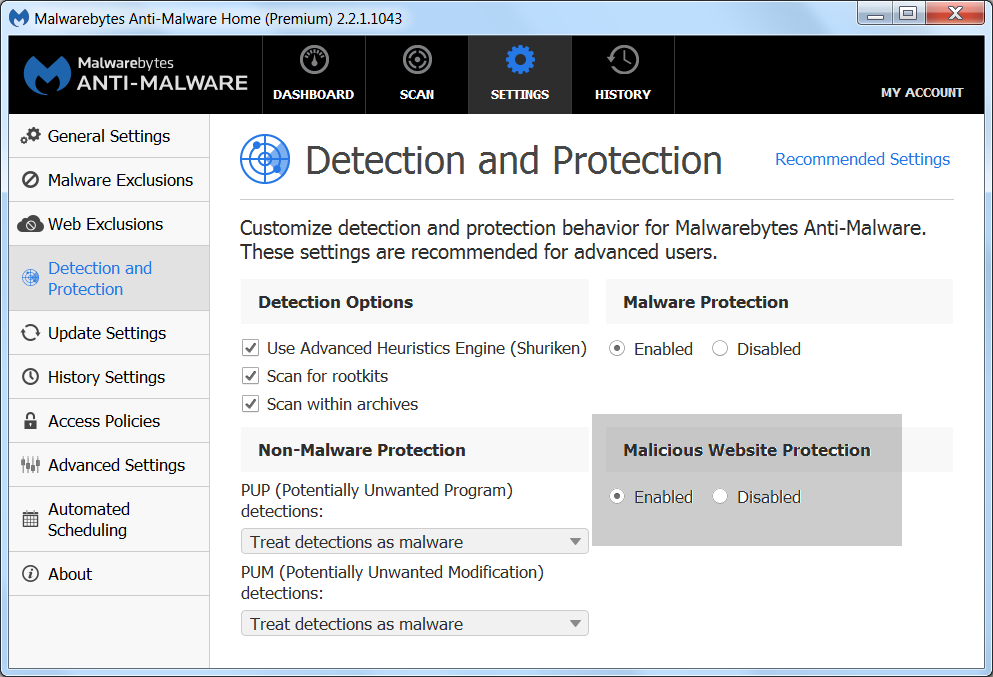Open the History tab
Image resolution: width=993 pixels, height=677 pixels.
tap(623, 75)
